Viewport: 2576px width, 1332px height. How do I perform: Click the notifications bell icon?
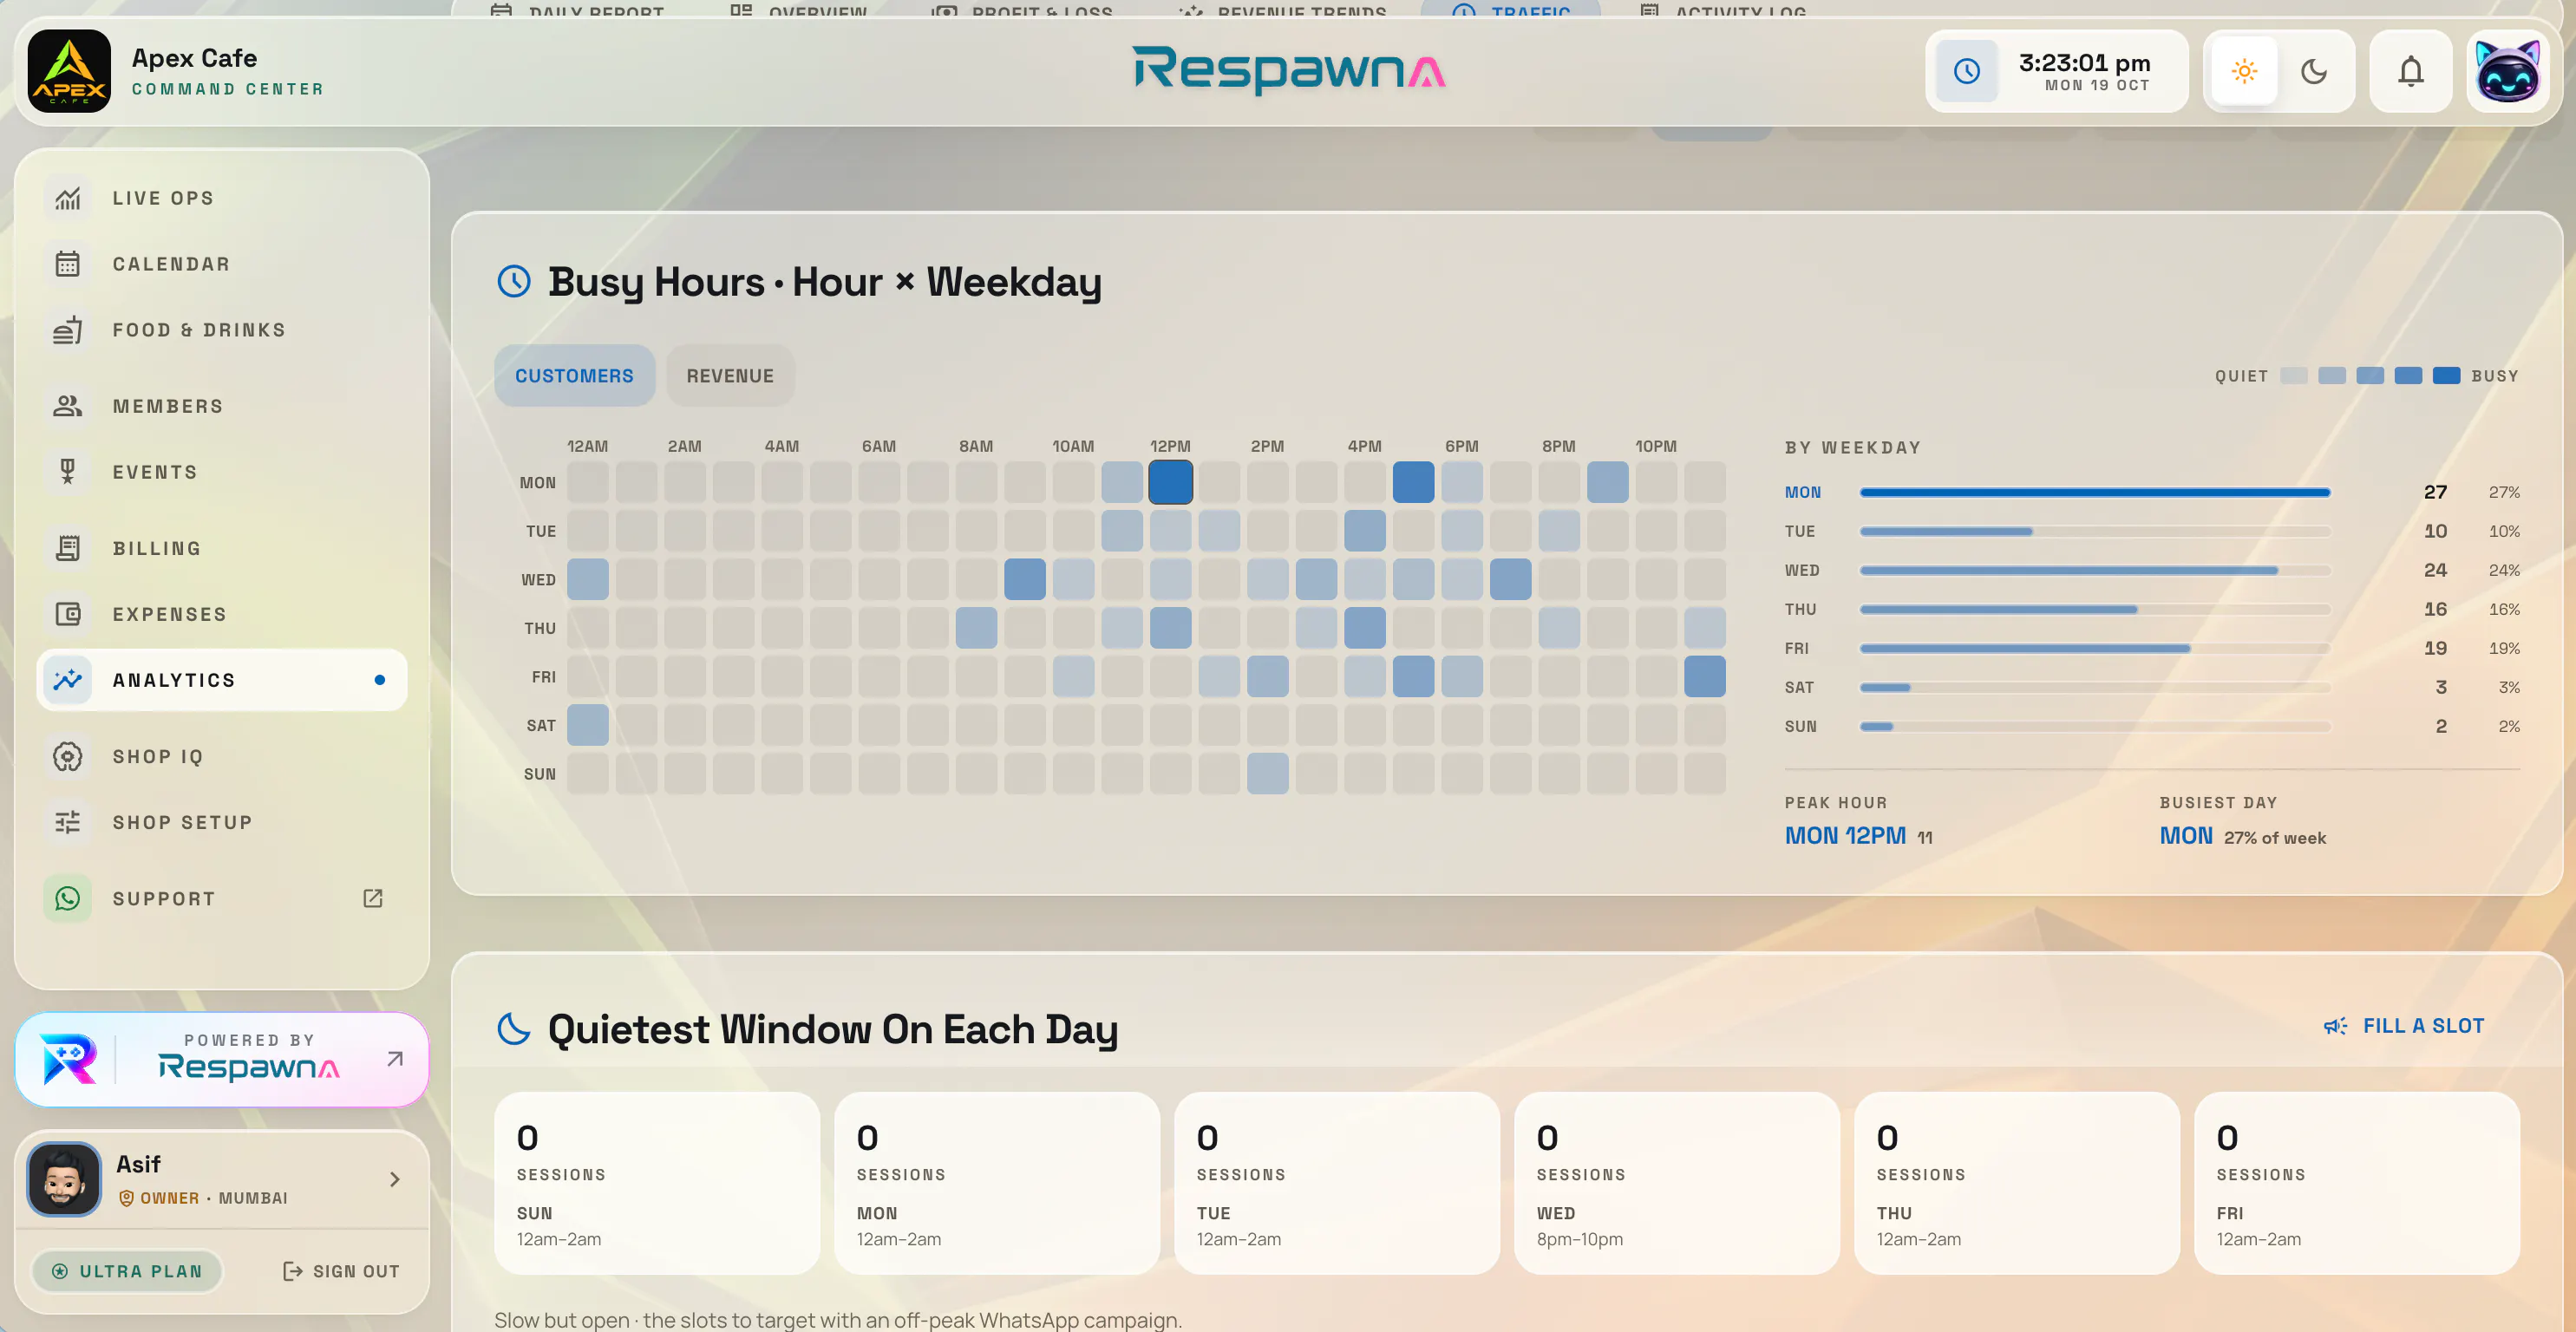tap(2410, 71)
